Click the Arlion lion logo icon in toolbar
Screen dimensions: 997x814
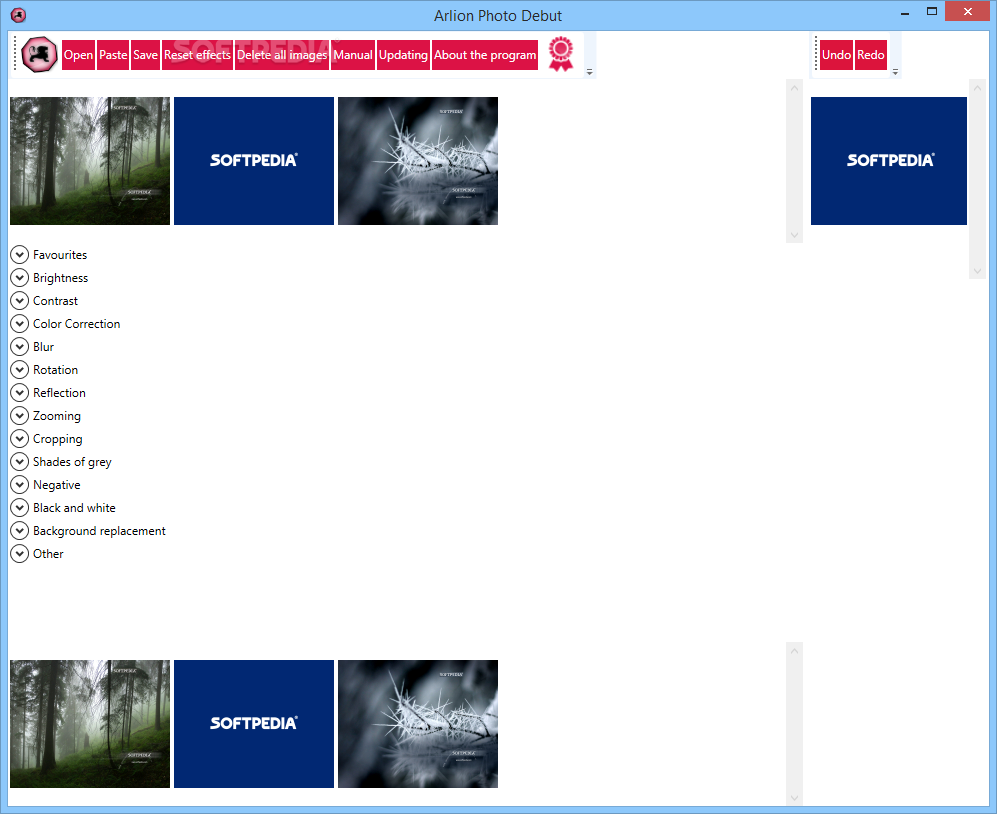tap(39, 55)
